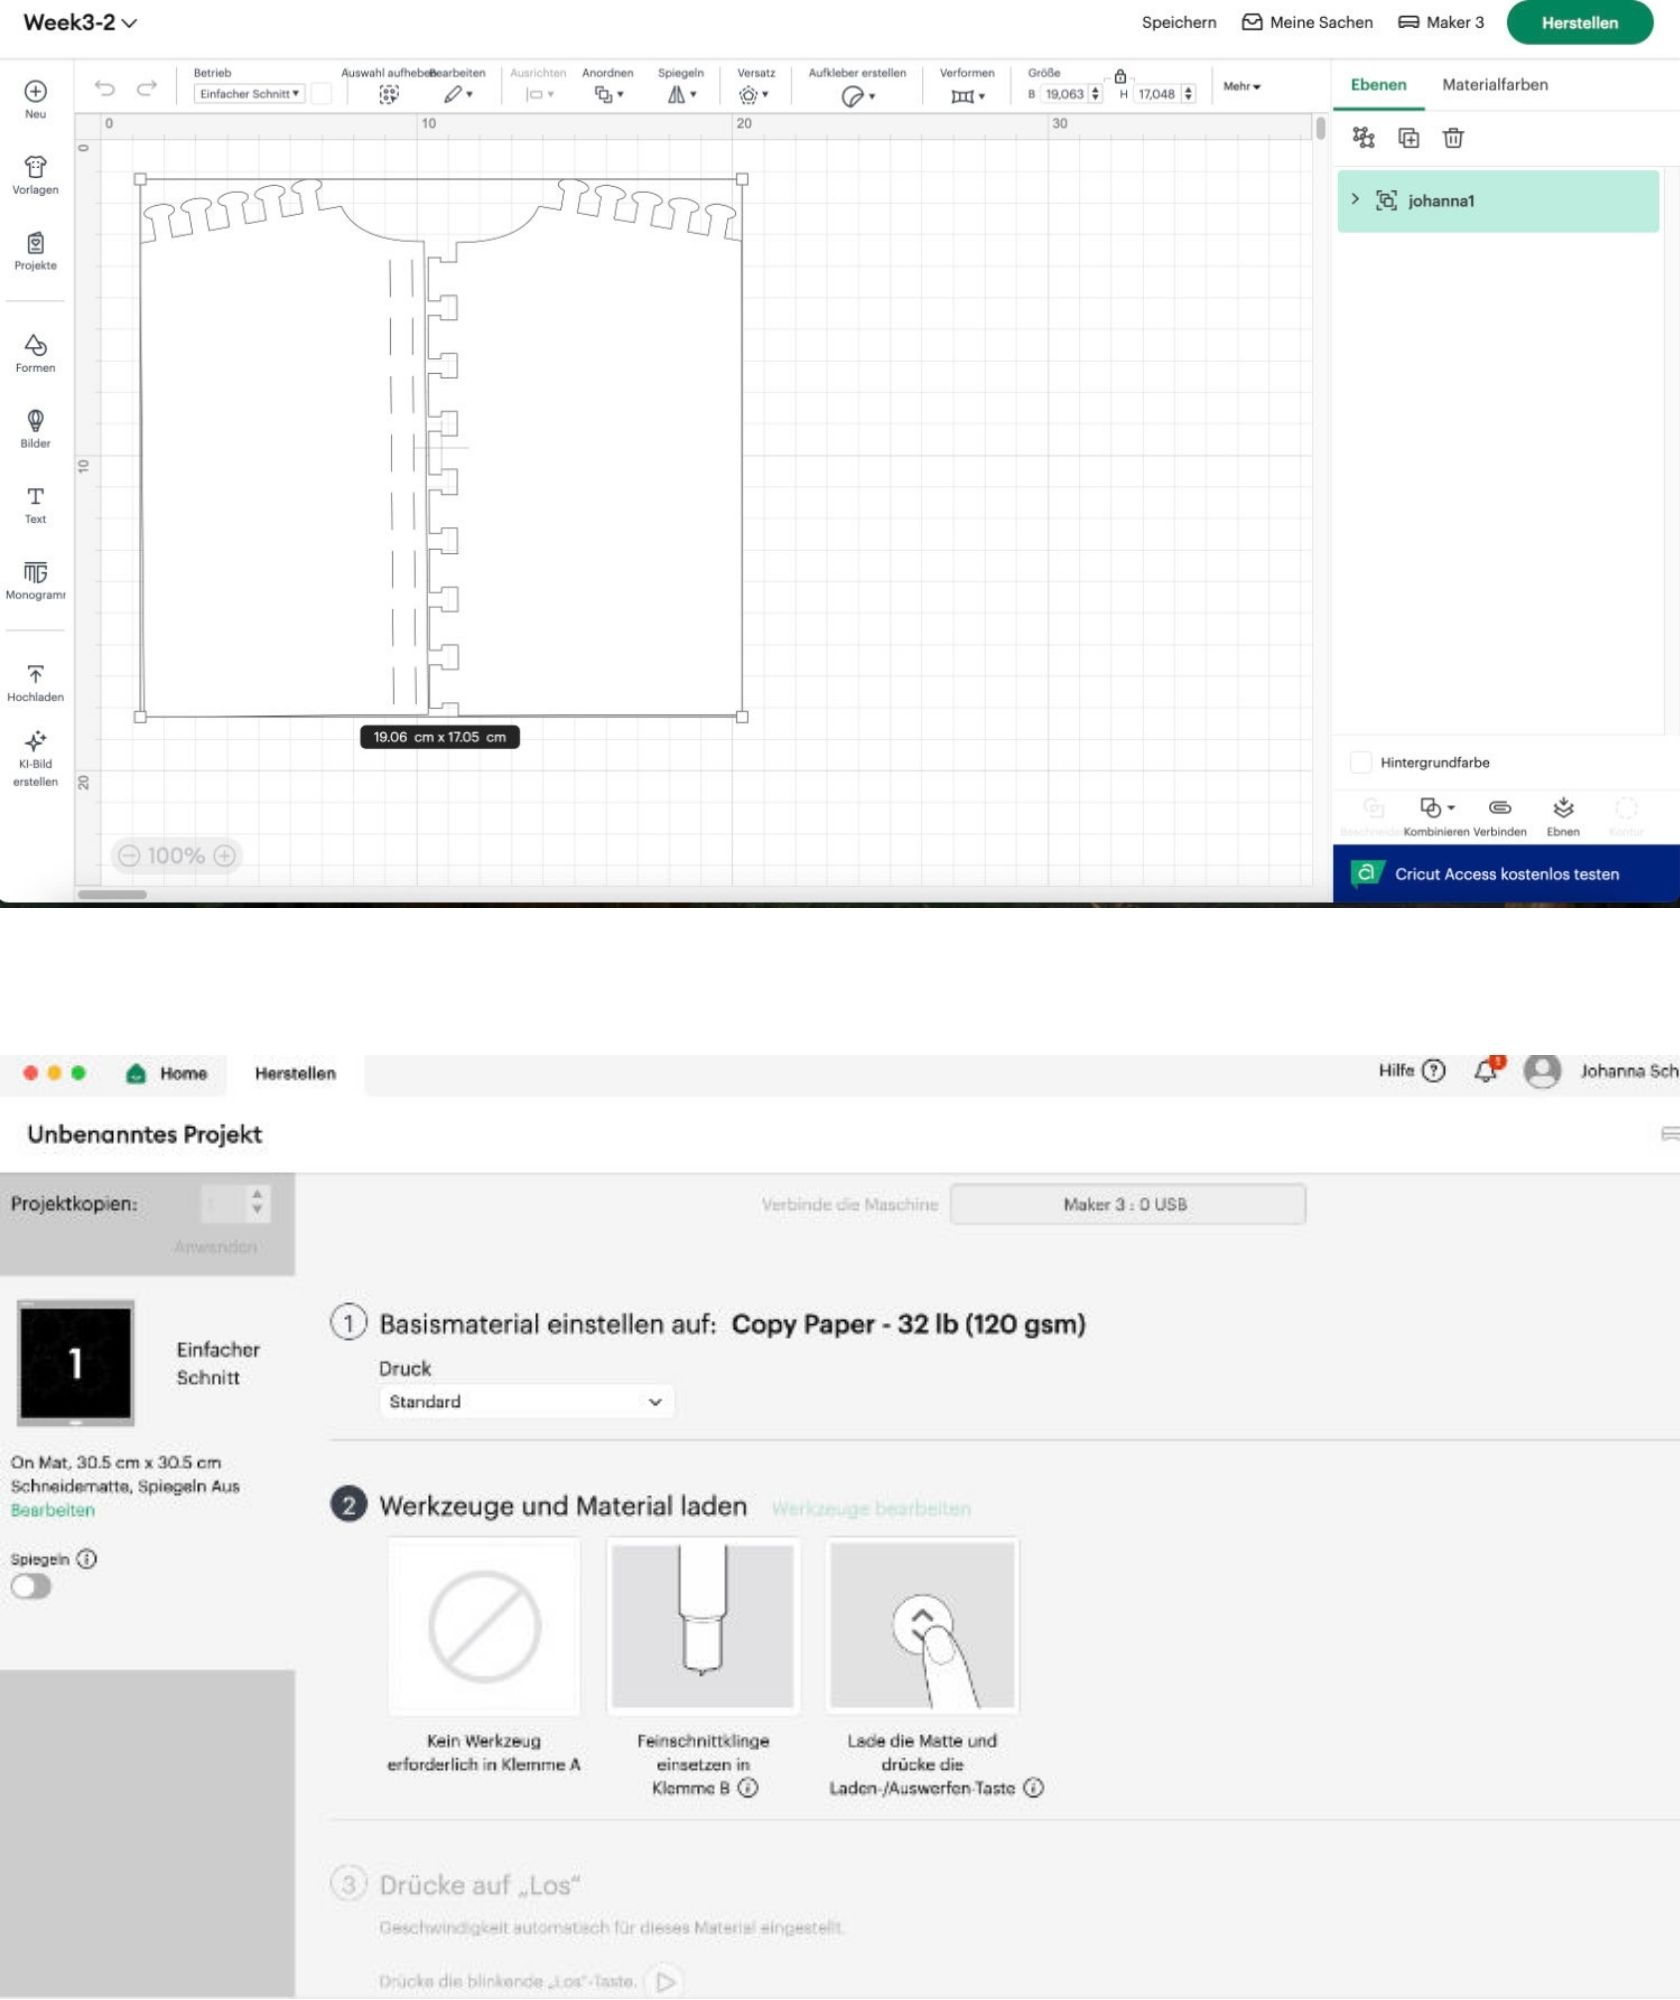Click the Bearbeiten link under mat info
The width and height of the screenshot is (1680, 2000).
pos(53,1510)
